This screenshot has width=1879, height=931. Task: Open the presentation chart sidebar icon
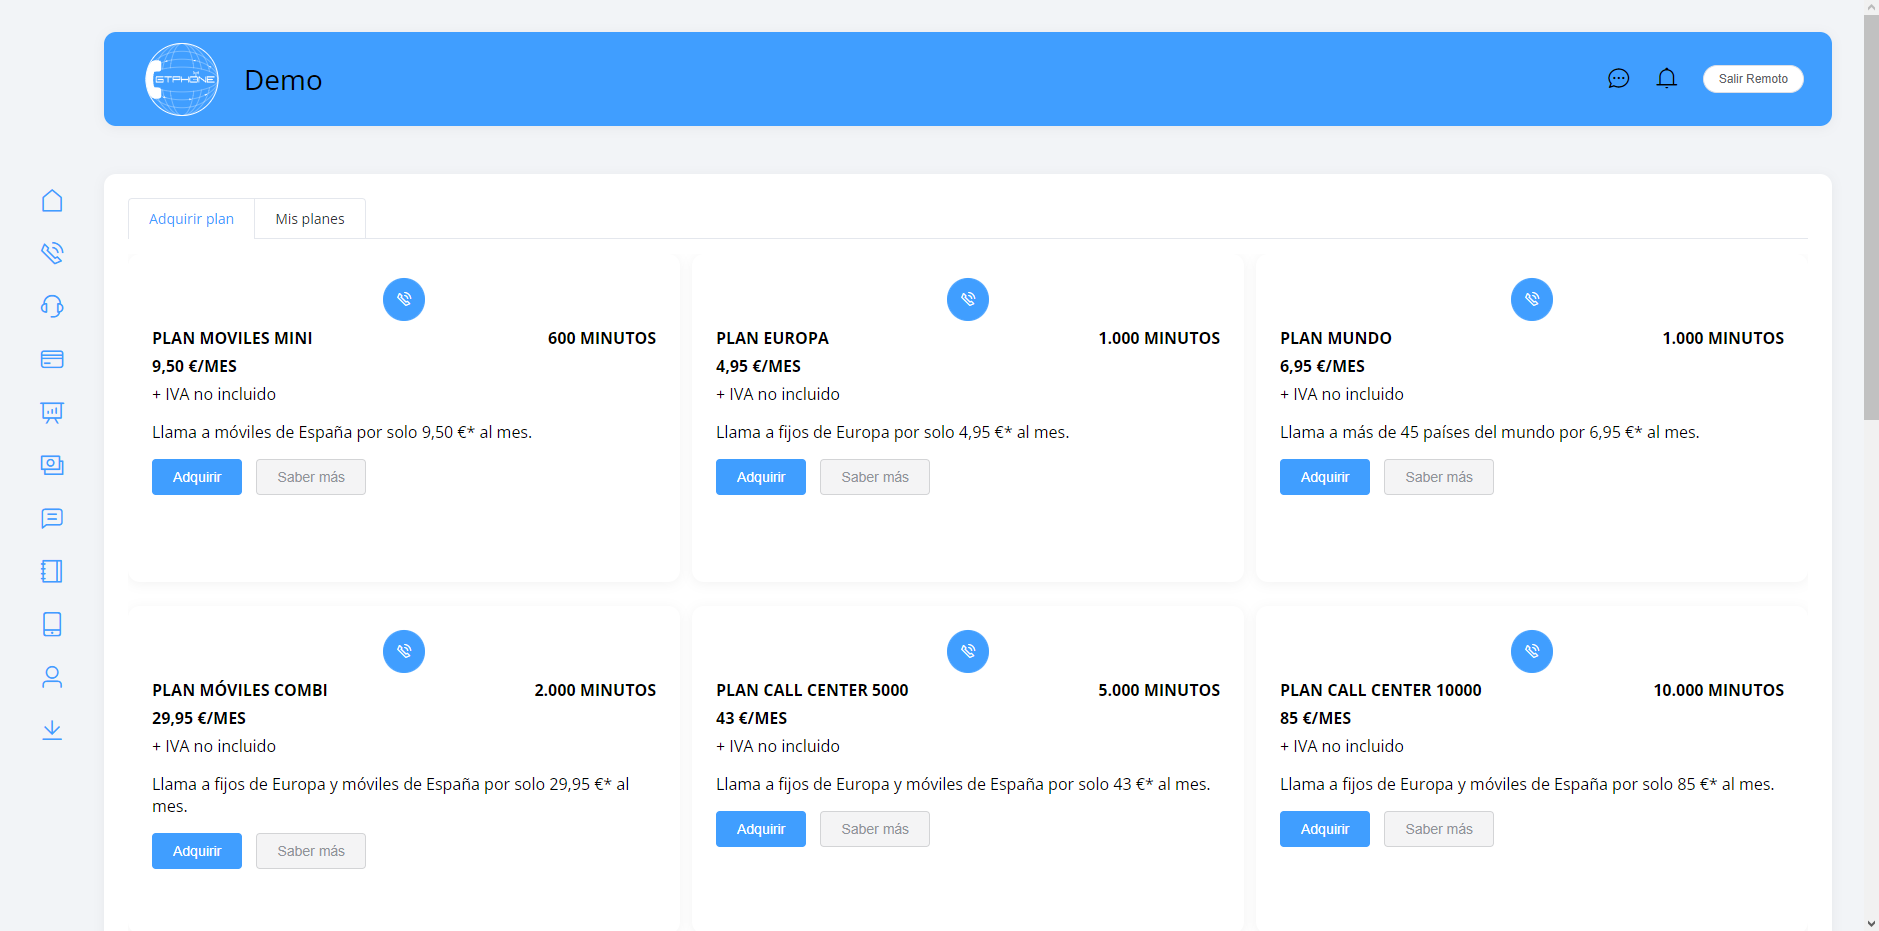(52, 412)
